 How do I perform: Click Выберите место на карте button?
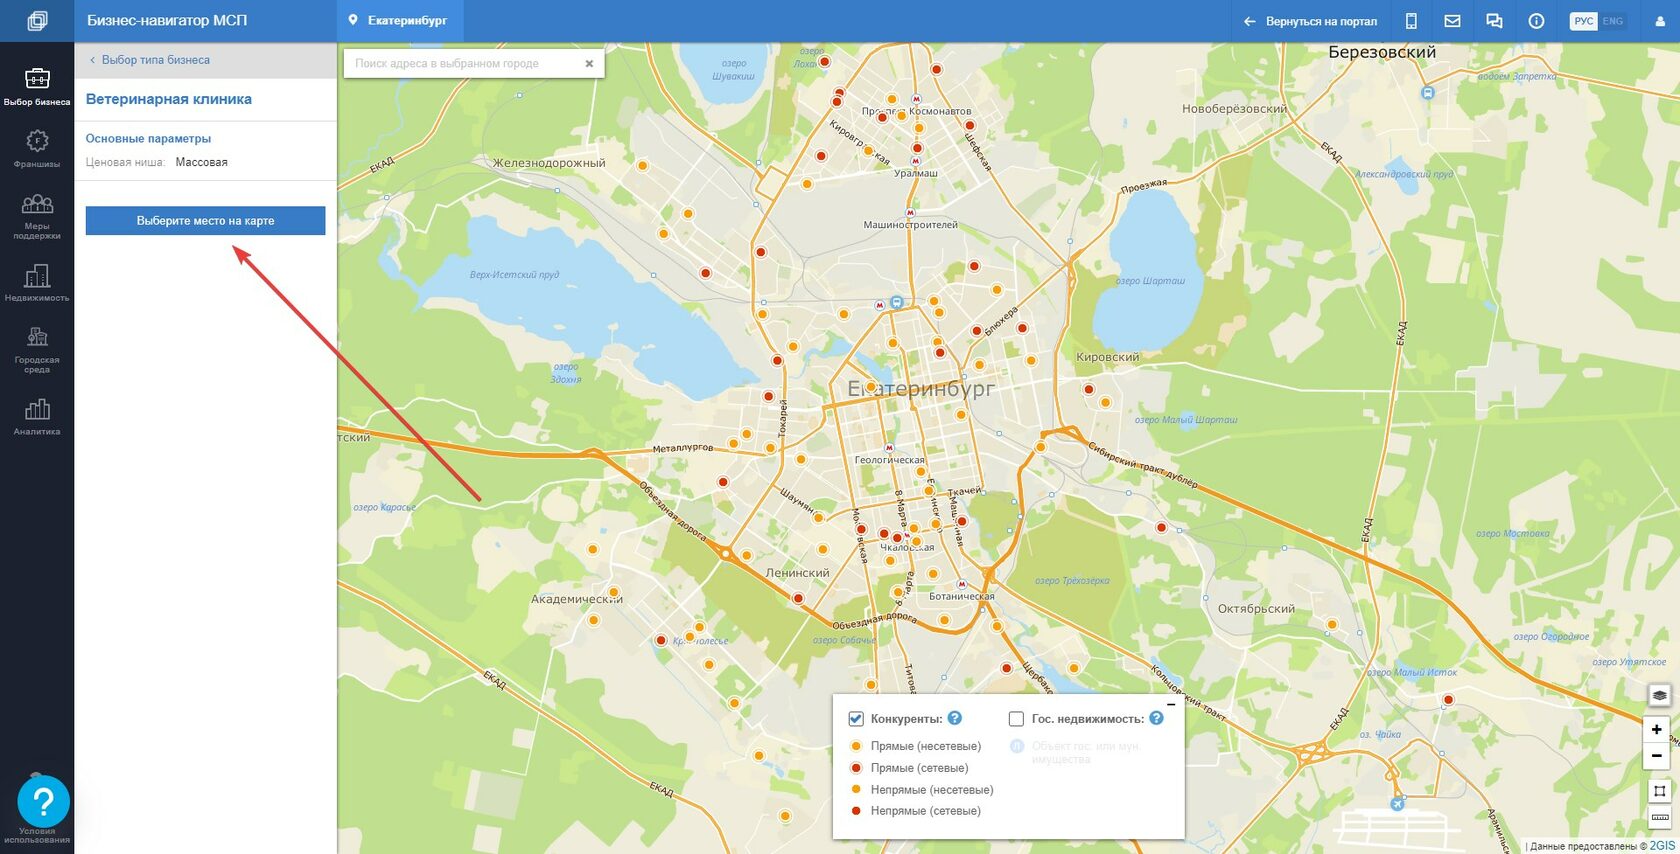(x=205, y=221)
